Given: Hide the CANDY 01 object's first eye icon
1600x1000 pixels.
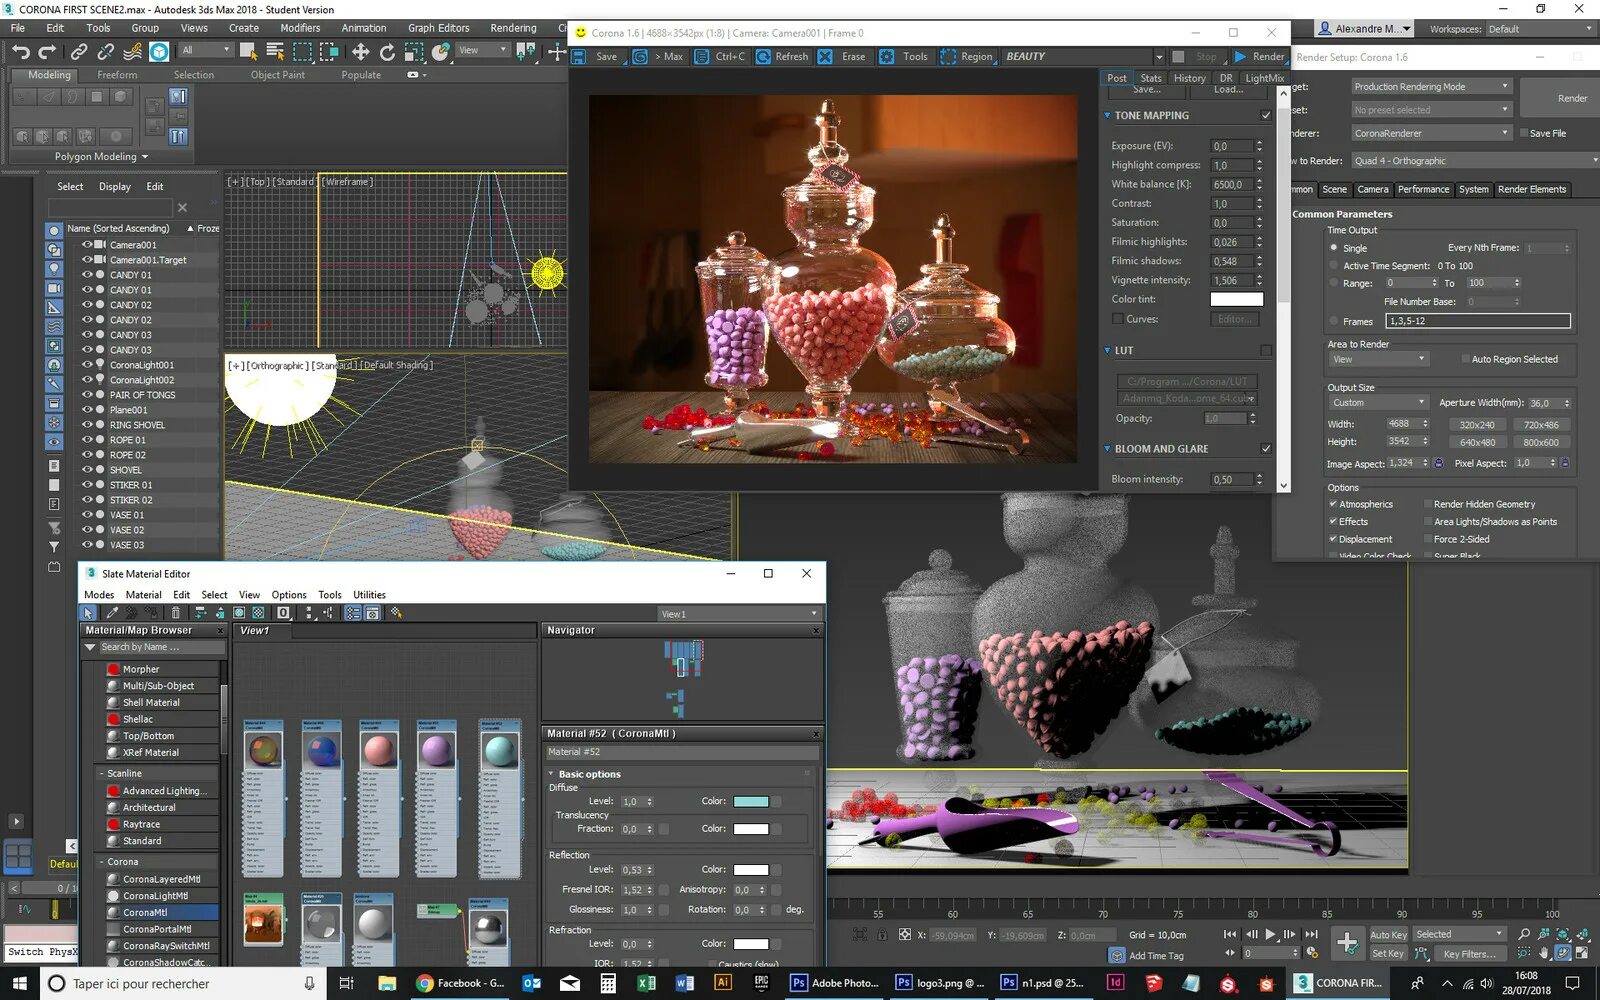Looking at the screenshot, I should 87,275.
